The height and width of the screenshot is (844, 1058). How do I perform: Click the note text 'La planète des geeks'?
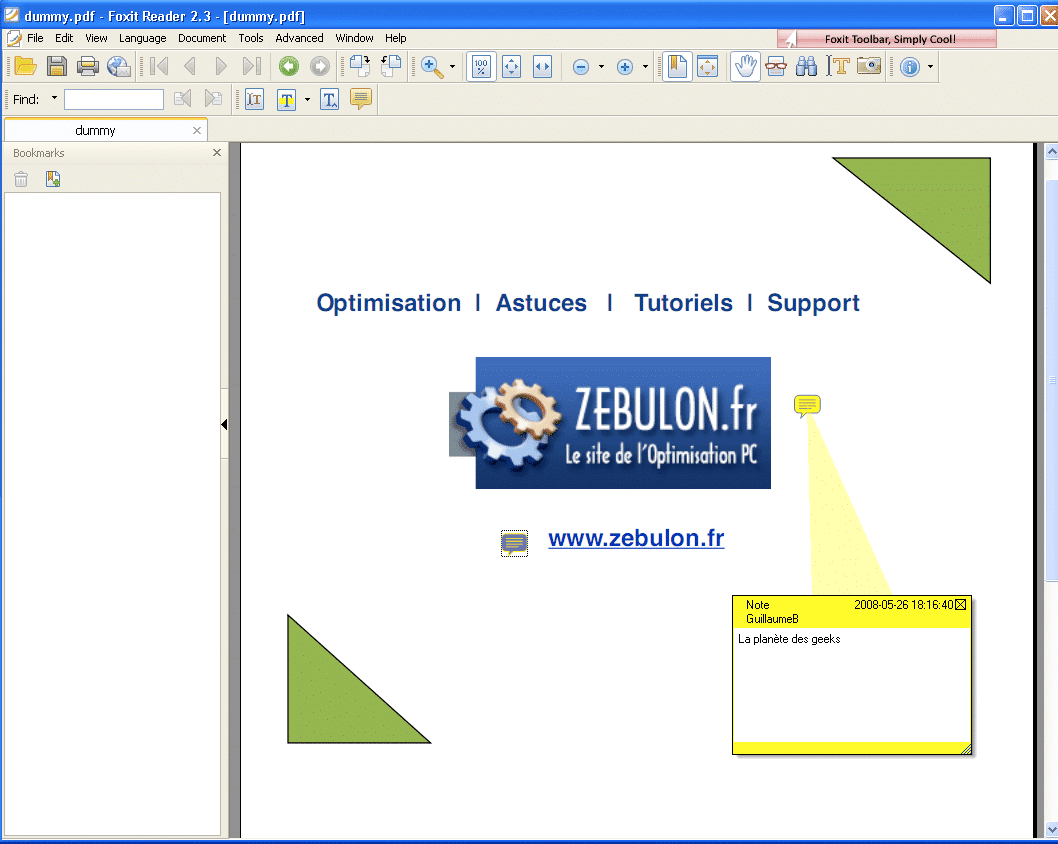[x=789, y=639]
